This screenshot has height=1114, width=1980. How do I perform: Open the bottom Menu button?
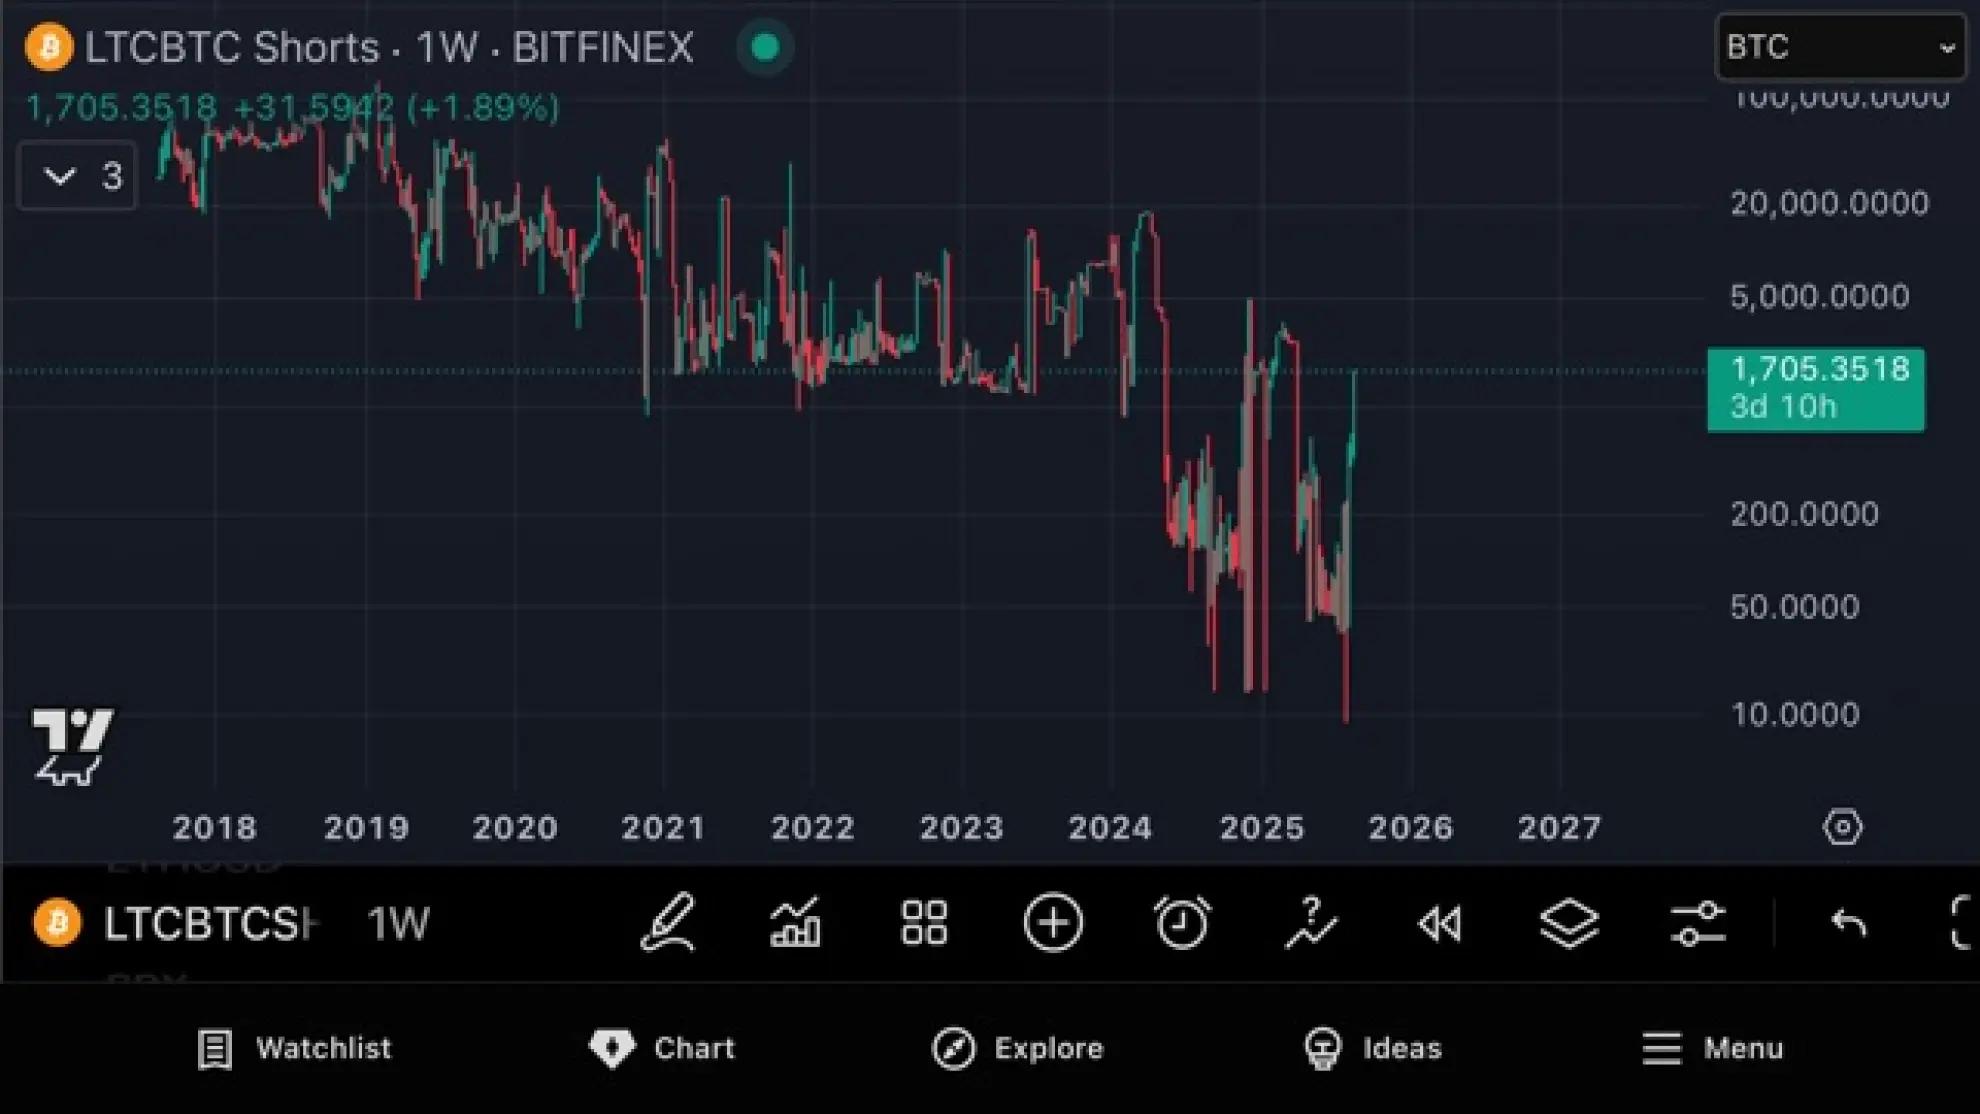coord(1712,1048)
